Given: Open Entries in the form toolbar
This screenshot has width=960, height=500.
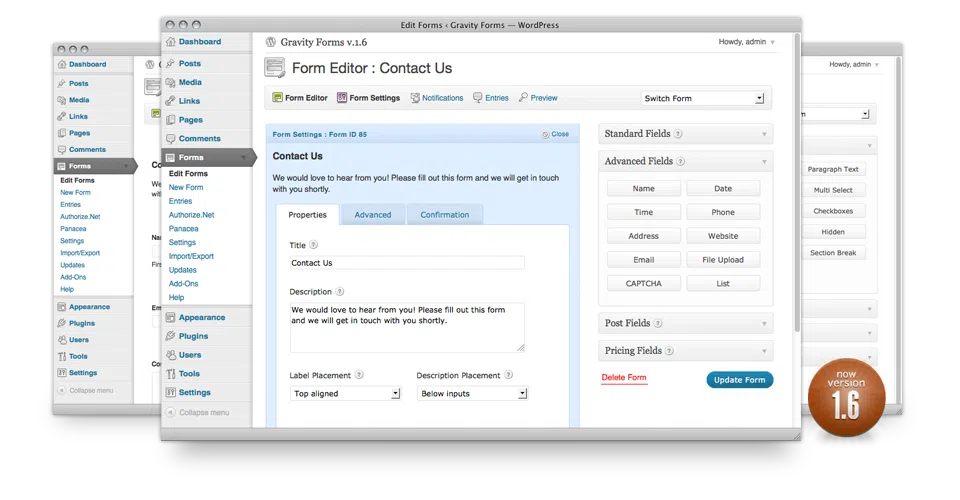Looking at the screenshot, I should (490, 98).
